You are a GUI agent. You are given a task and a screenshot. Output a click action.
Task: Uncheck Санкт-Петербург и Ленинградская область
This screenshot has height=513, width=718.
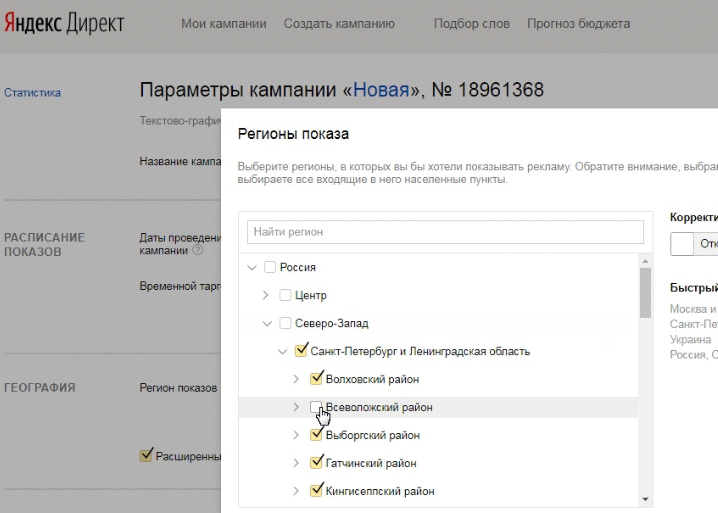(x=301, y=351)
